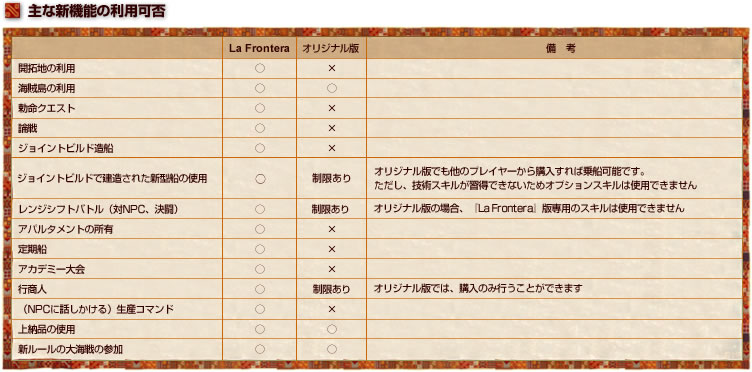Image resolution: width=752 pixels, height=372 pixels.
Task: Click the アパルタメントの所有 row label
Action: pyautogui.click(x=66, y=230)
